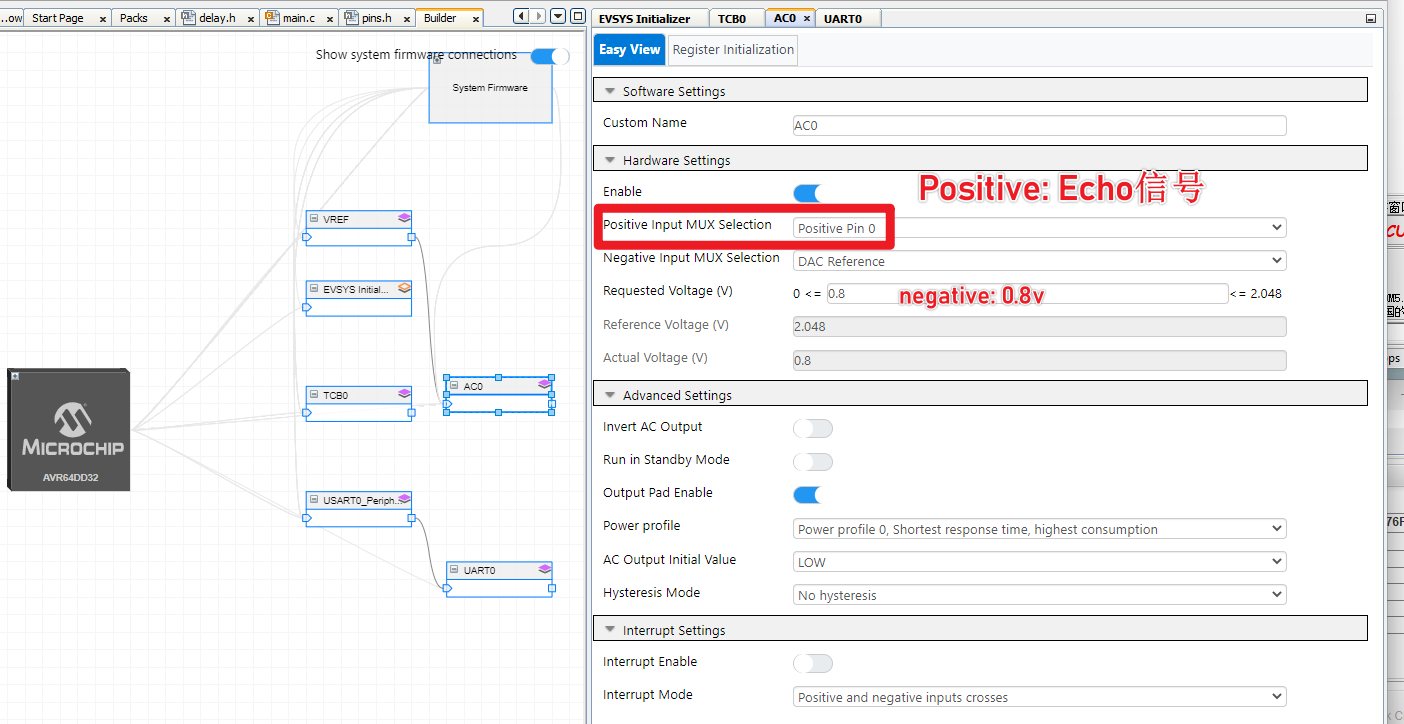Viewport: 1404px width, 724px height.
Task: Click the VREF node input port arrow
Action: [308, 237]
